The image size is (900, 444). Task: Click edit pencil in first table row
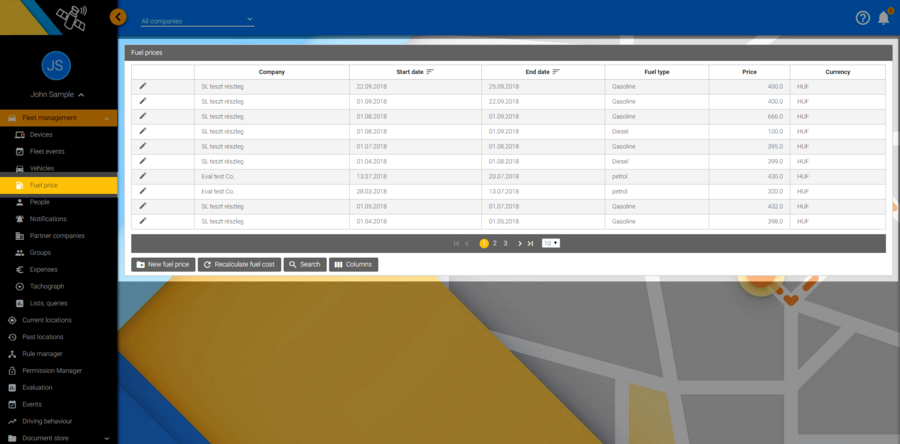point(143,86)
